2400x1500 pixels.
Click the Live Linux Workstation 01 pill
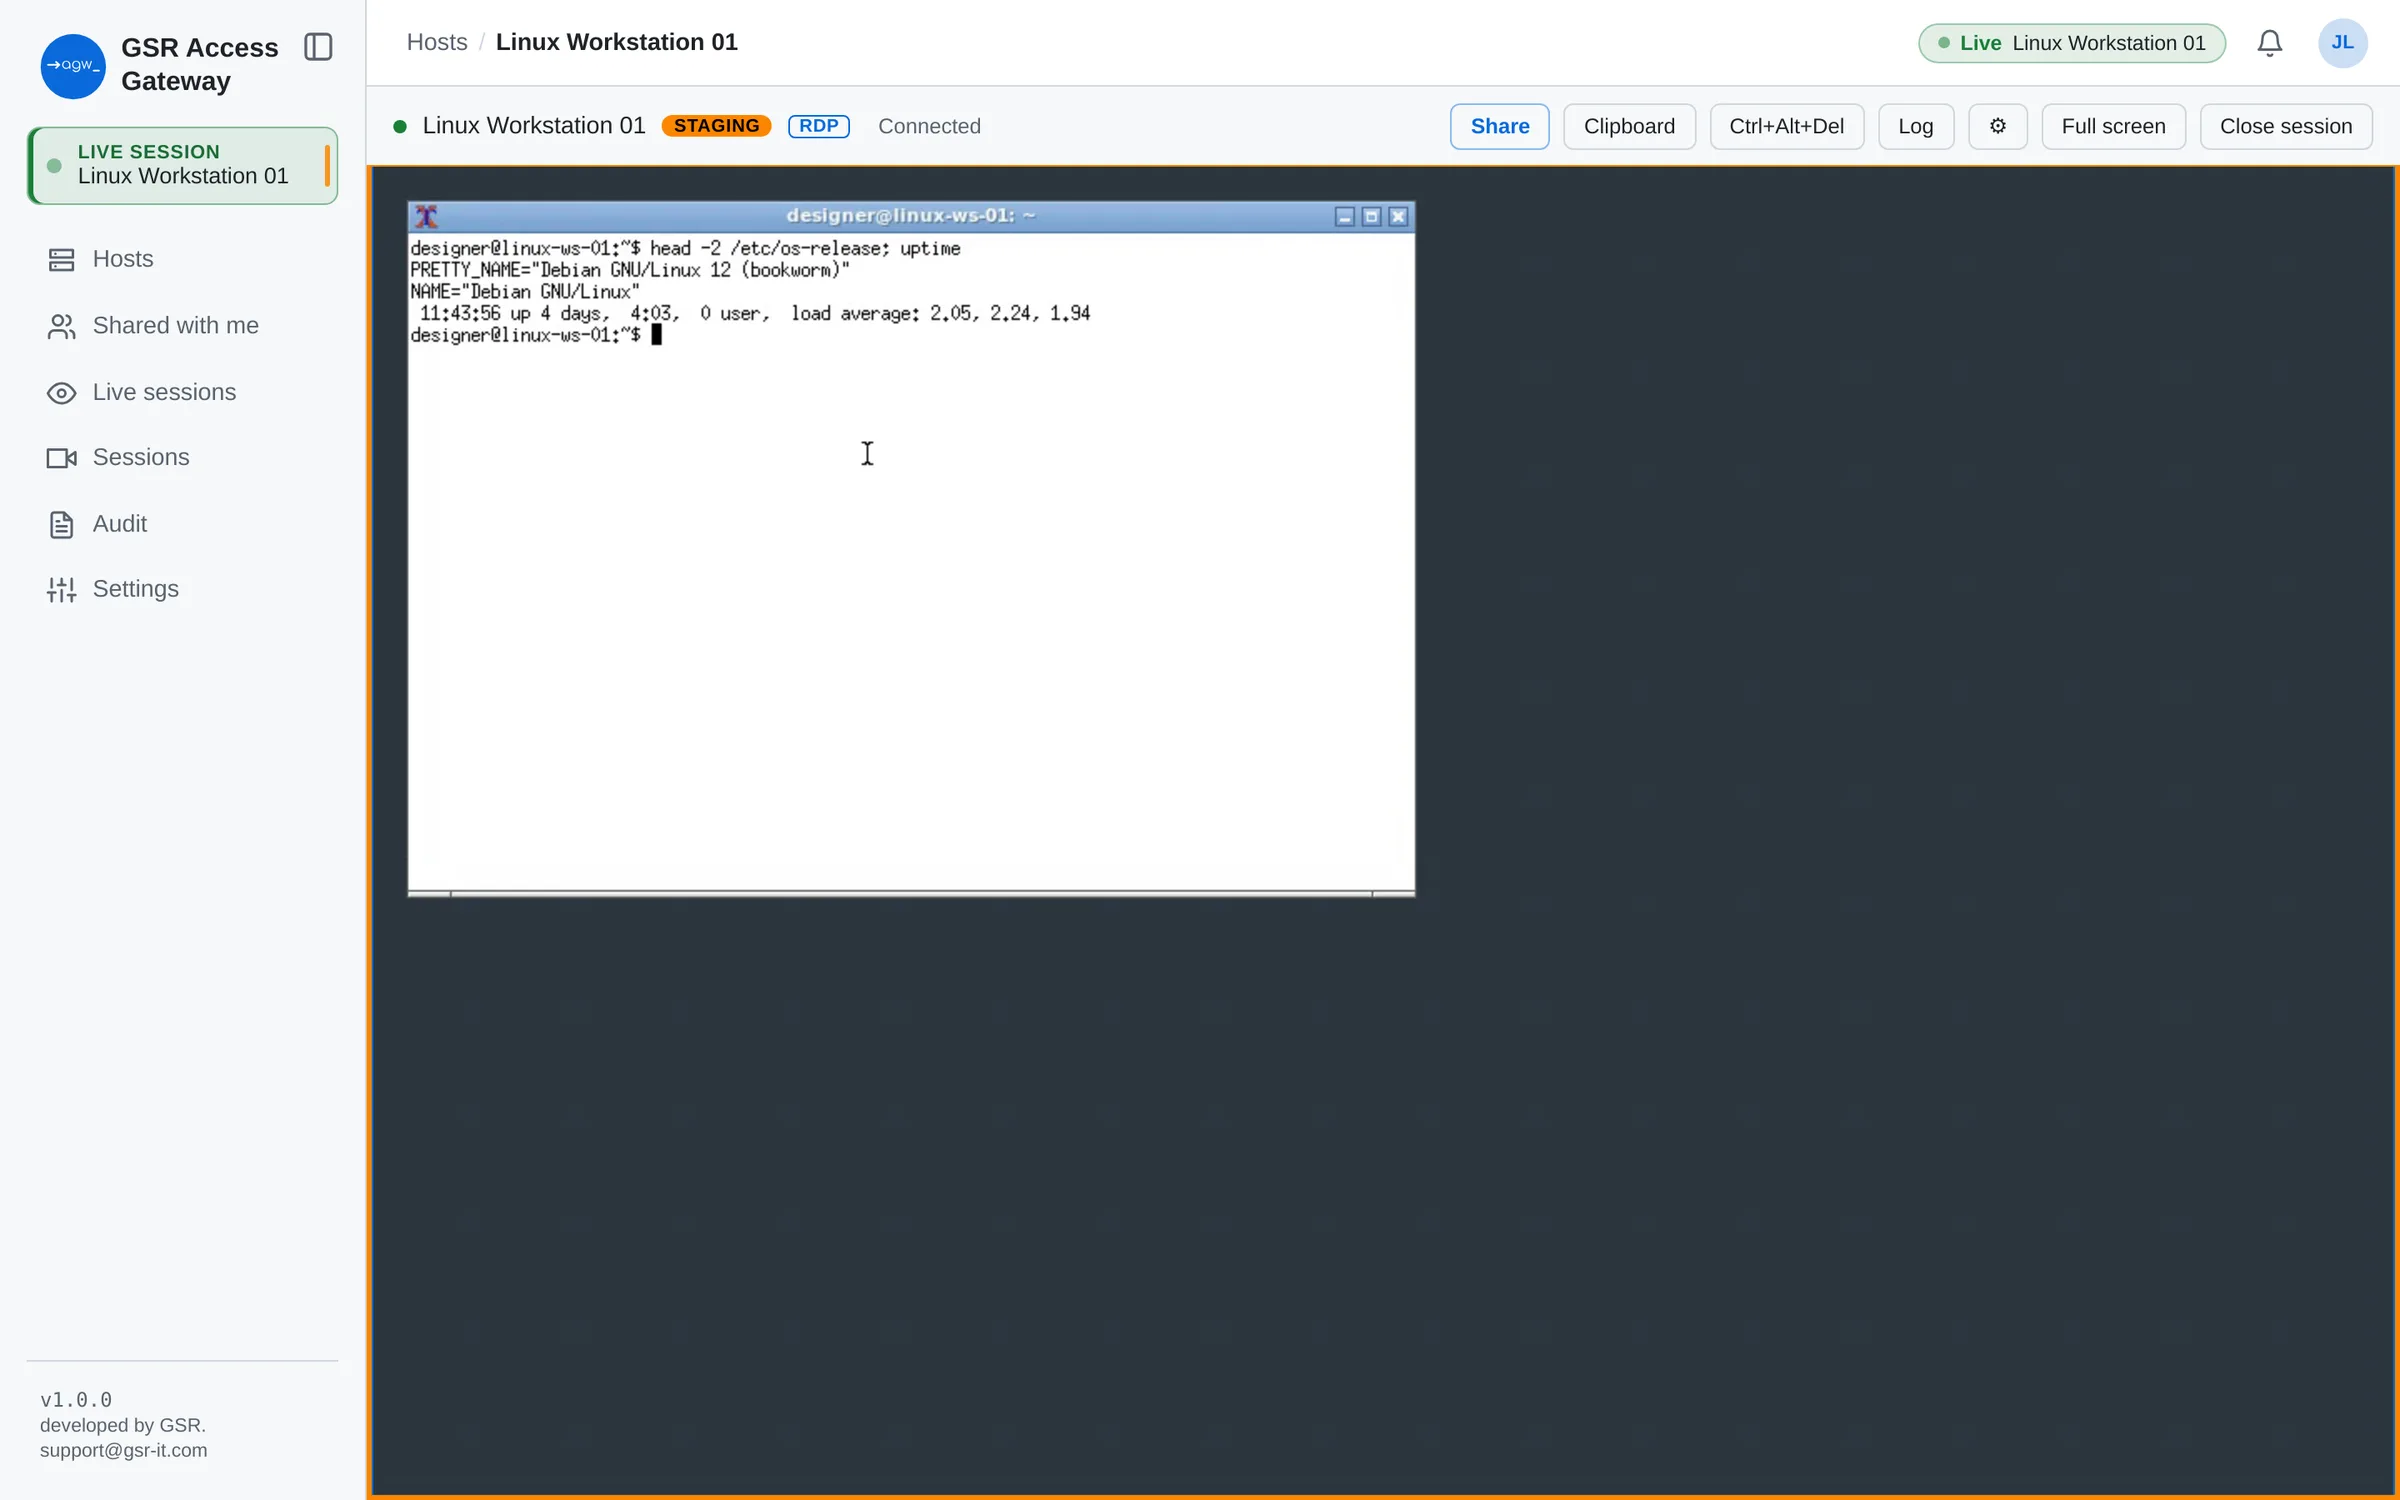click(x=2072, y=43)
